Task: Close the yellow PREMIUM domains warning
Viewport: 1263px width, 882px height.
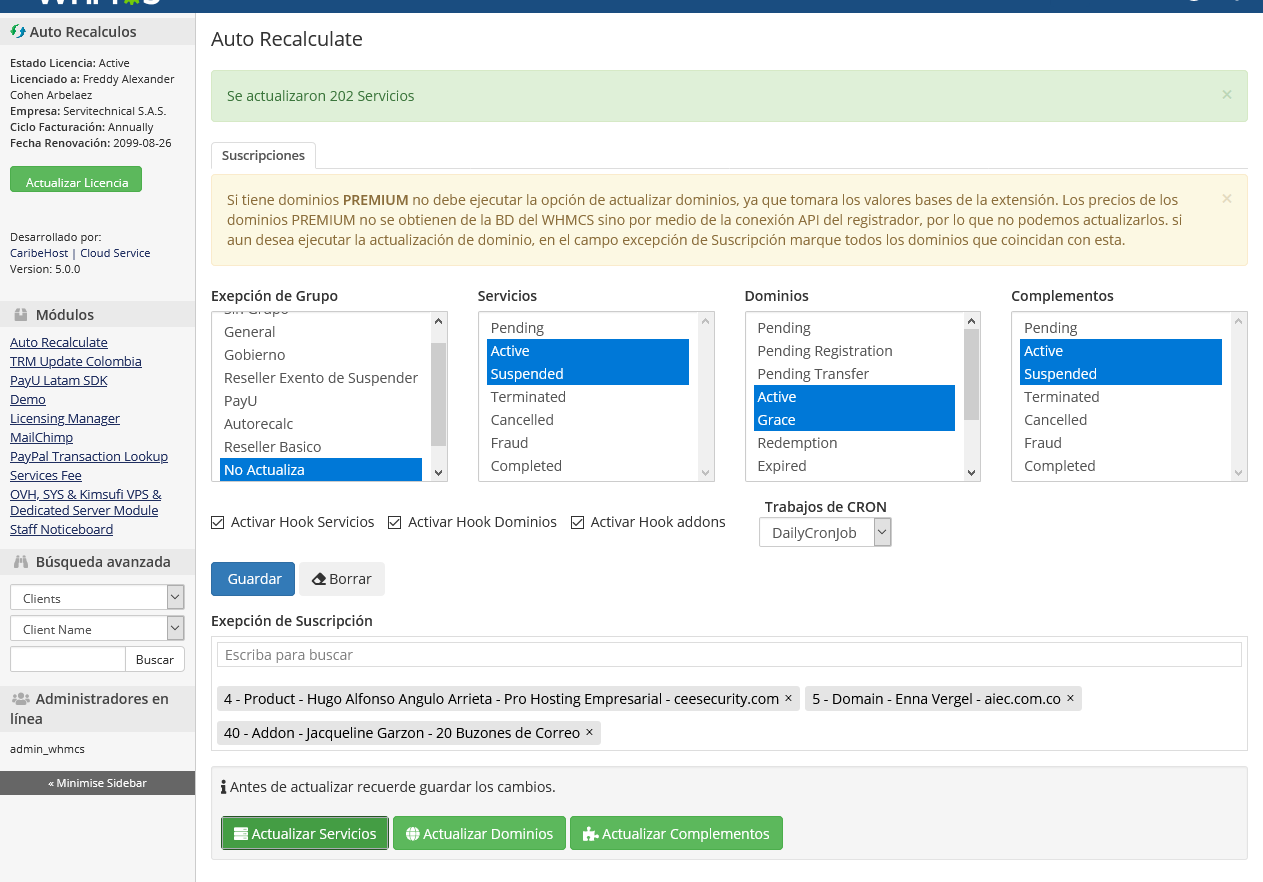Action: [x=1227, y=199]
